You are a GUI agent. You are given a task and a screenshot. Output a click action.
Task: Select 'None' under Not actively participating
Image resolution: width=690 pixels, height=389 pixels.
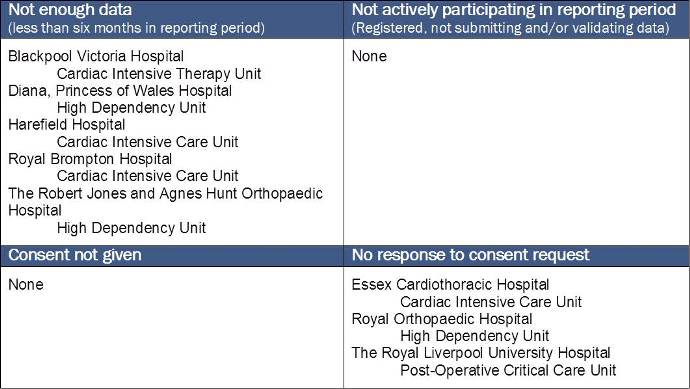tap(369, 56)
